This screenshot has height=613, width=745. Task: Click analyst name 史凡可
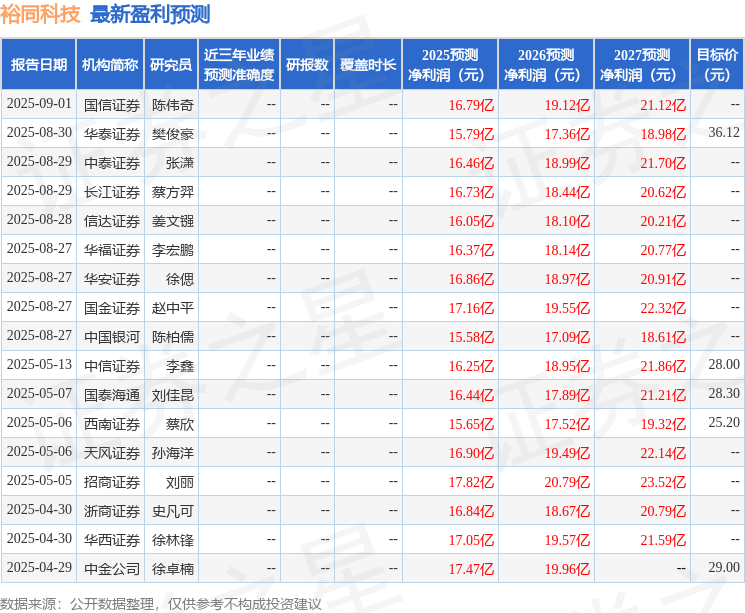[x=172, y=510]
